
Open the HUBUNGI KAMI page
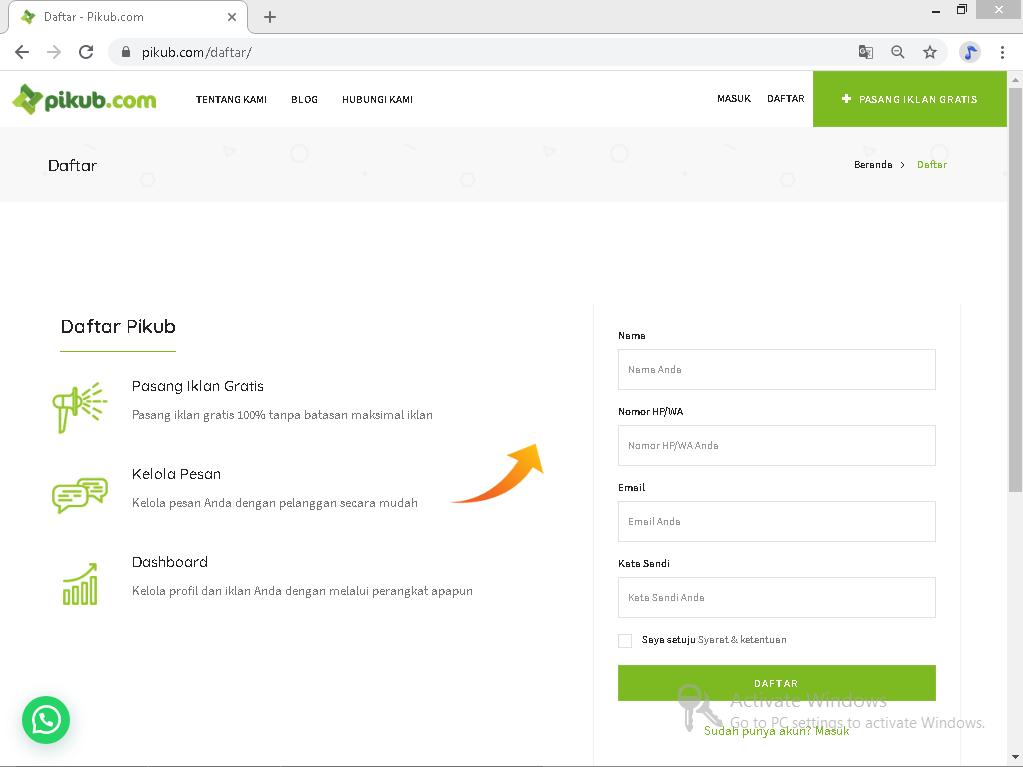click(377, 99)
